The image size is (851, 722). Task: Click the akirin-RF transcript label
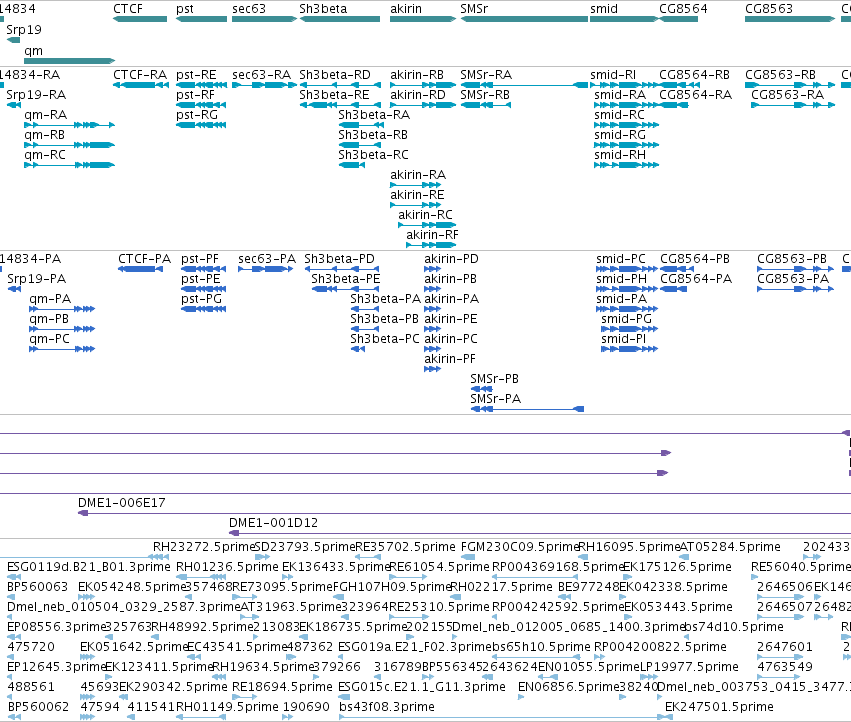[x=433, y=235]
